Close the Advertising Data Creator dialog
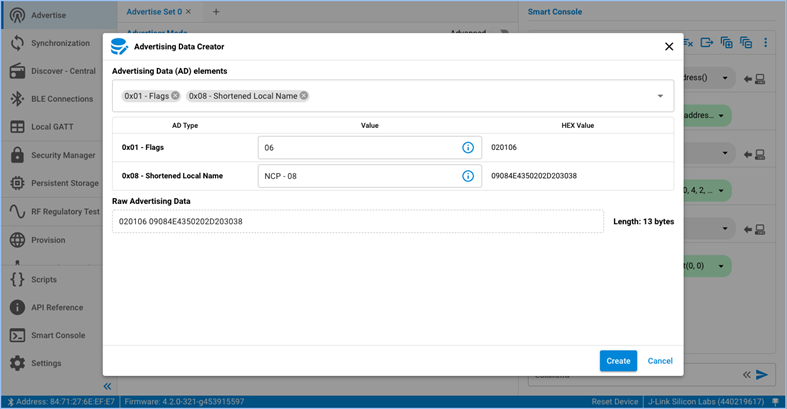Viewport: 787px width, 409px height. tap(669, 47)
